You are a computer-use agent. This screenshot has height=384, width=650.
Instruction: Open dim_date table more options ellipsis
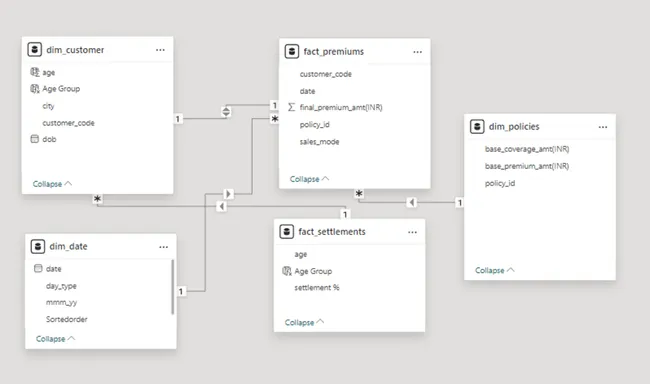pos(163,247)
